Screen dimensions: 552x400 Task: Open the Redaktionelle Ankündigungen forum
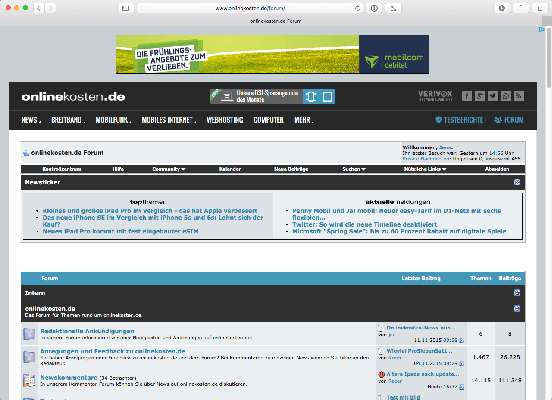pyautogui.click(x=87, y=331)
